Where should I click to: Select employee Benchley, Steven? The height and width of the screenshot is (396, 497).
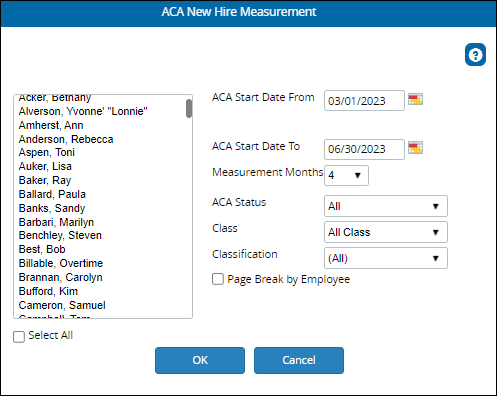[60, 235]
